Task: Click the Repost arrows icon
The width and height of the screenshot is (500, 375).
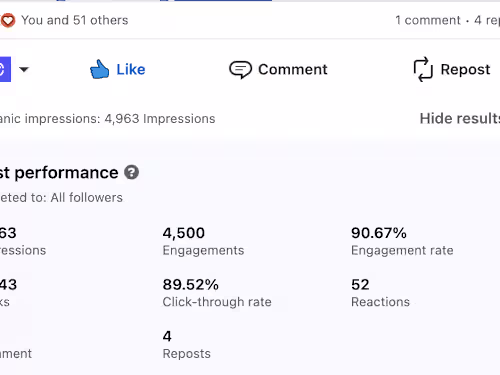Action: [423, 69]
